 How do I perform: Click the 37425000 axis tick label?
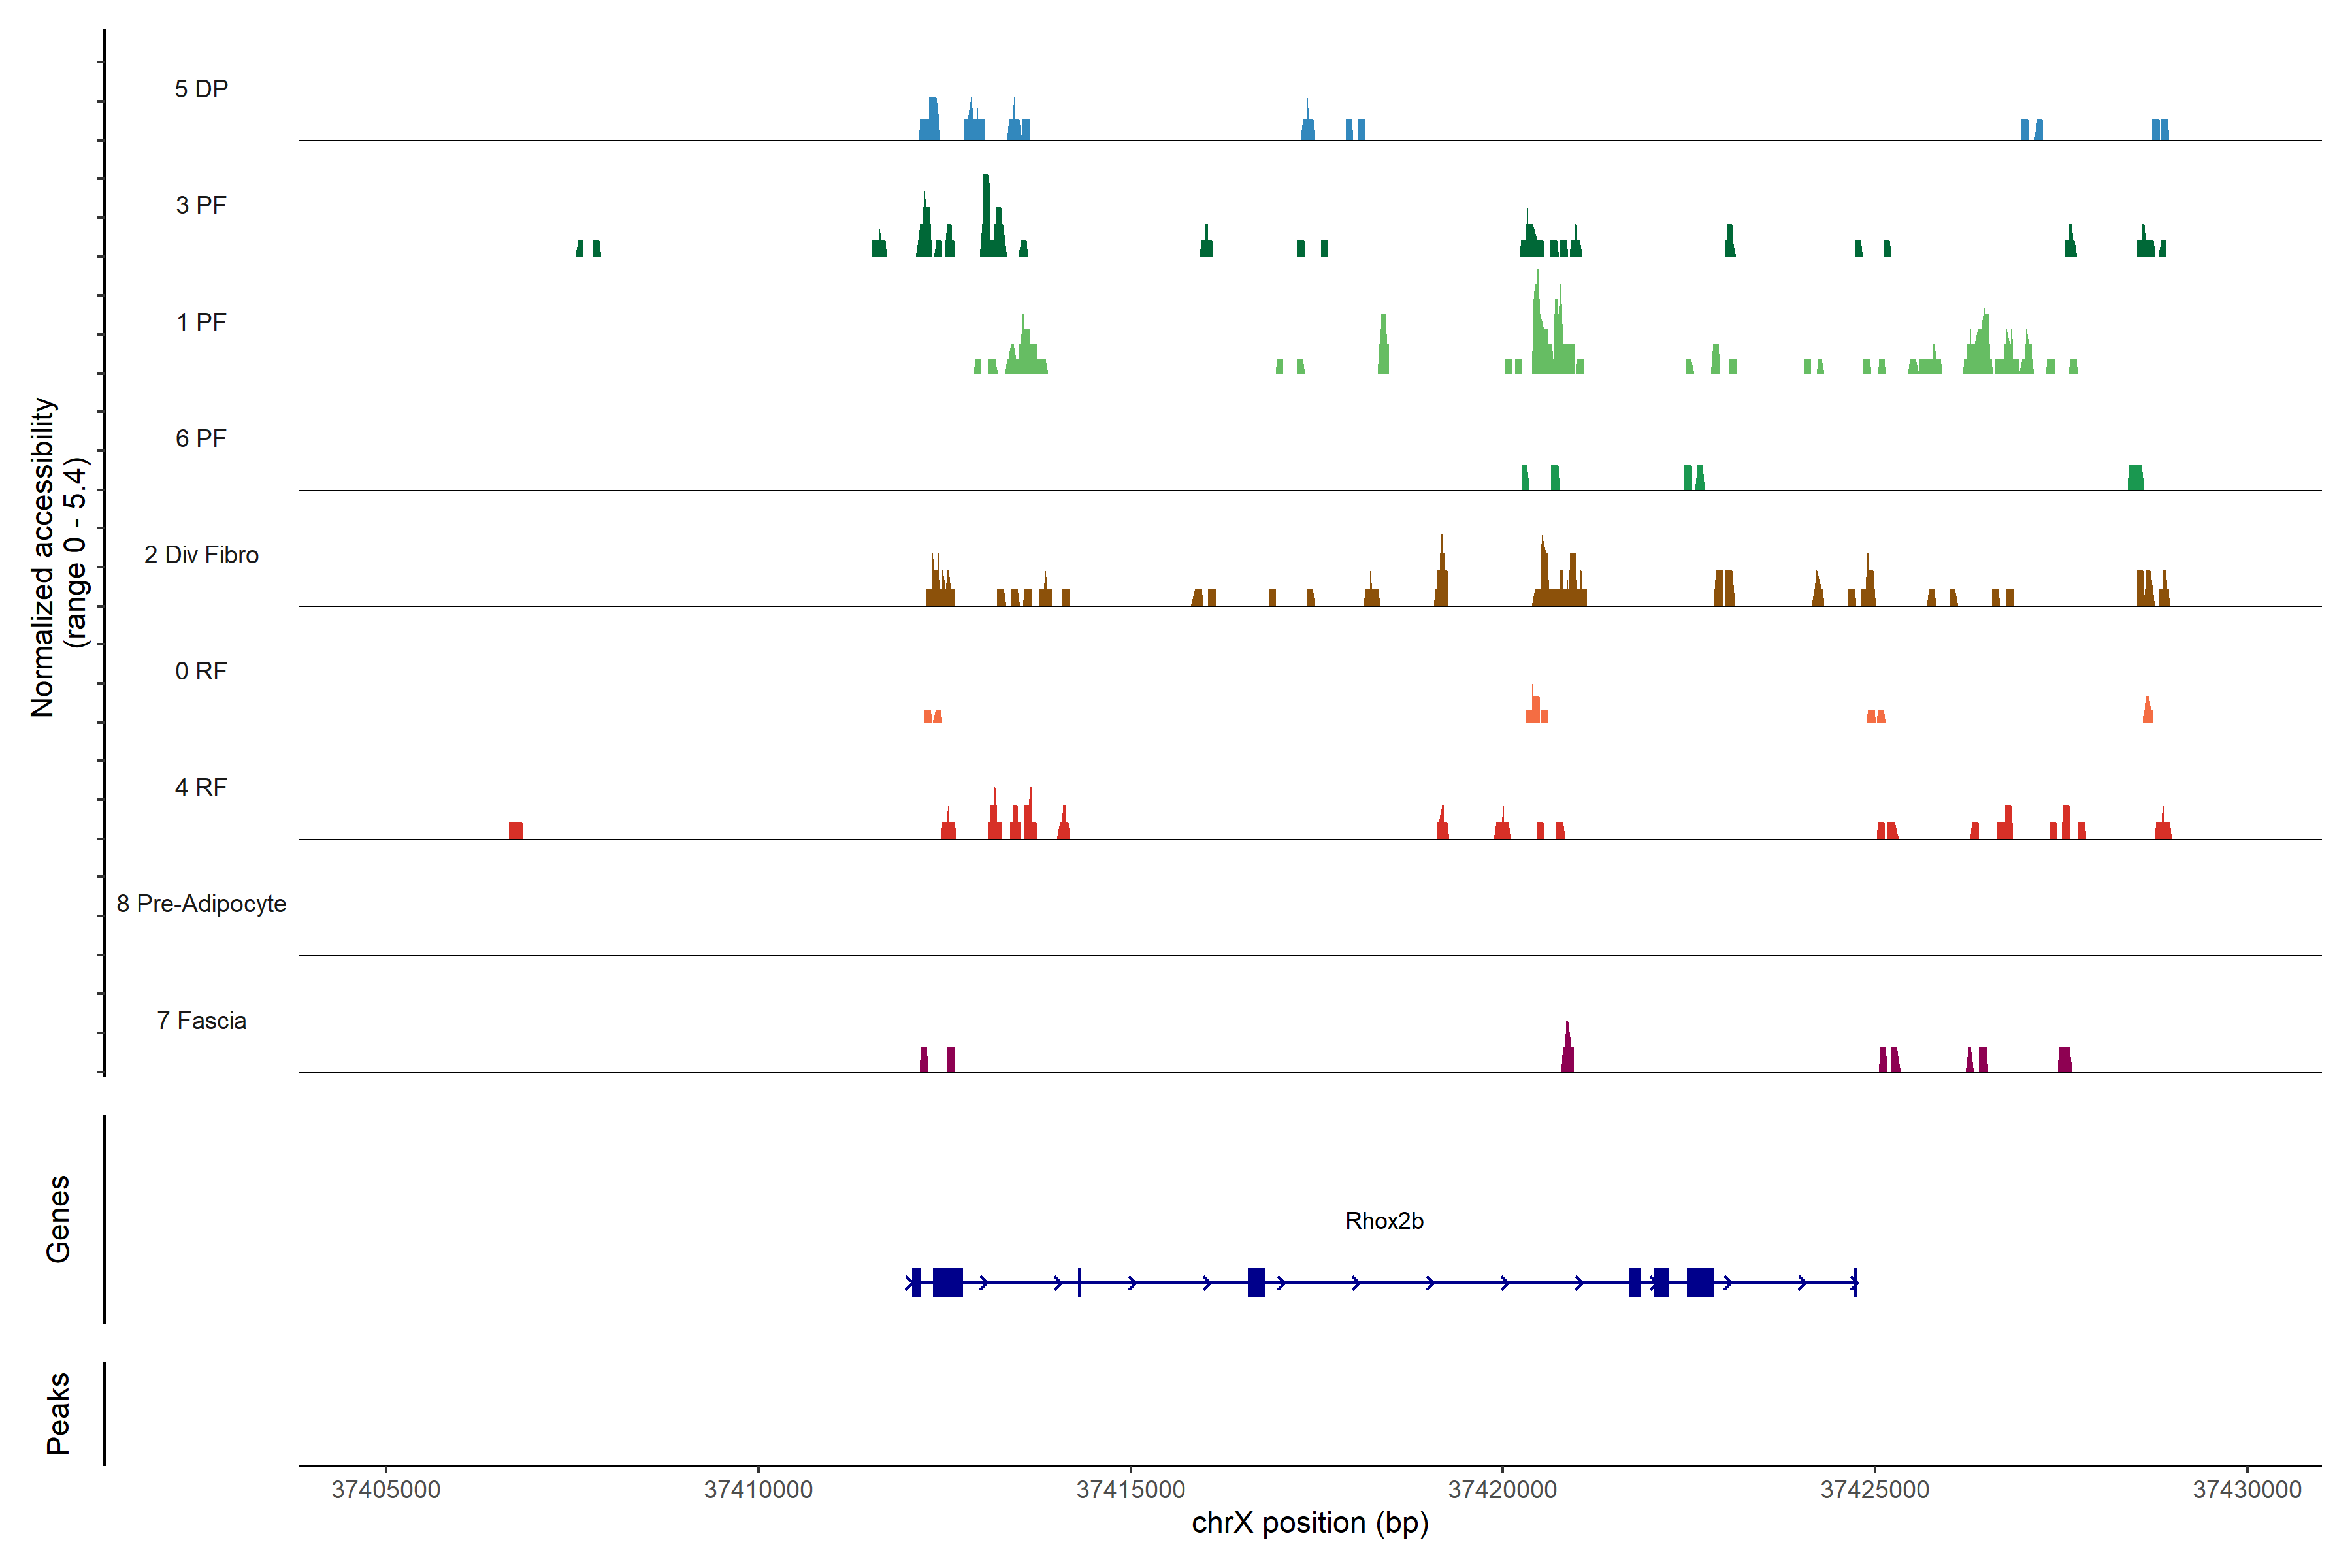click(1875, 1489)
